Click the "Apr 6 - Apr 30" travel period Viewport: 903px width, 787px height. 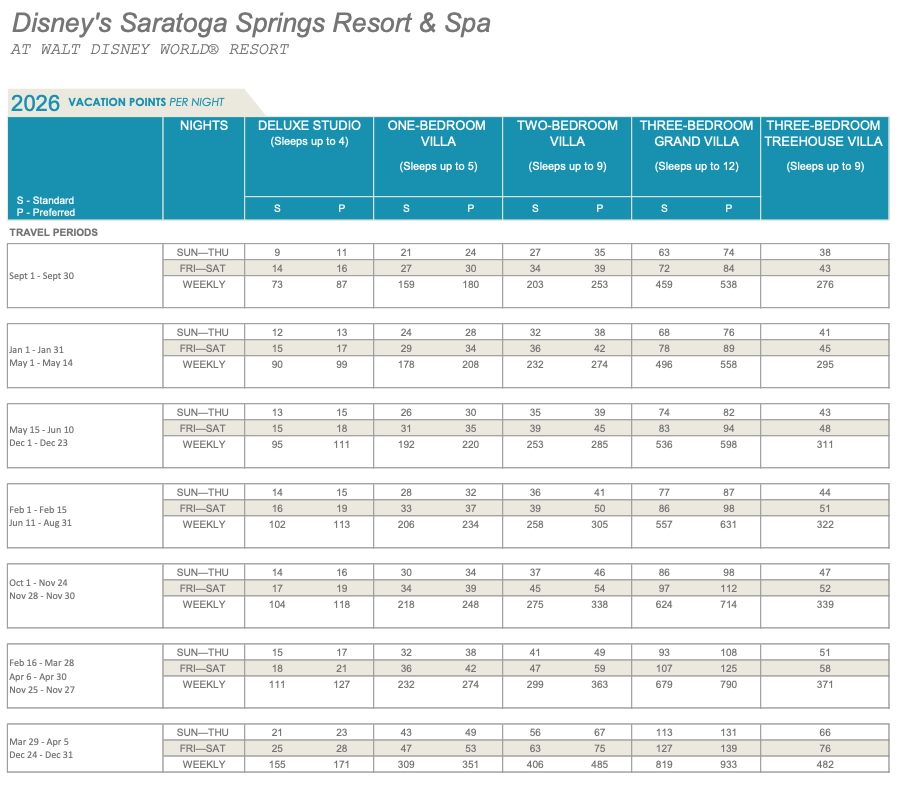pos(38,677)
